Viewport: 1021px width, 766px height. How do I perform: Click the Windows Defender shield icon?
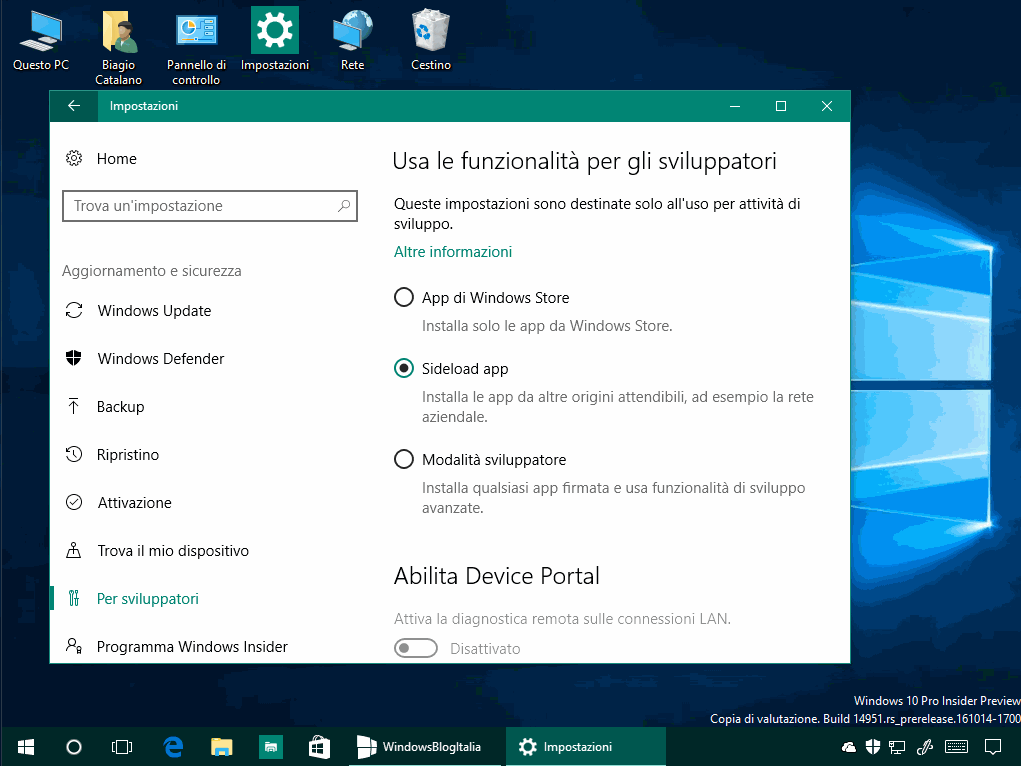[x=74, y=358]
